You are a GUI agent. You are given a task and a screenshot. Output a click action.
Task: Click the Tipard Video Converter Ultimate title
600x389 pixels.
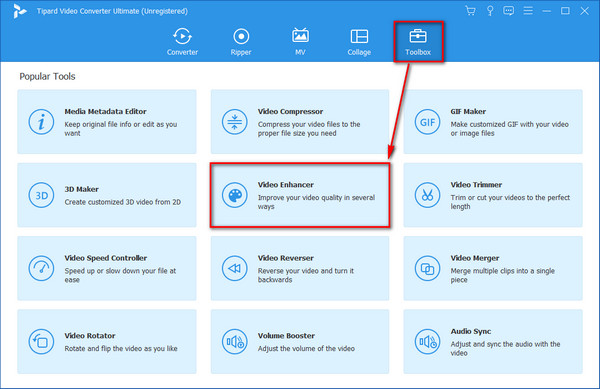tap(112, 11)
